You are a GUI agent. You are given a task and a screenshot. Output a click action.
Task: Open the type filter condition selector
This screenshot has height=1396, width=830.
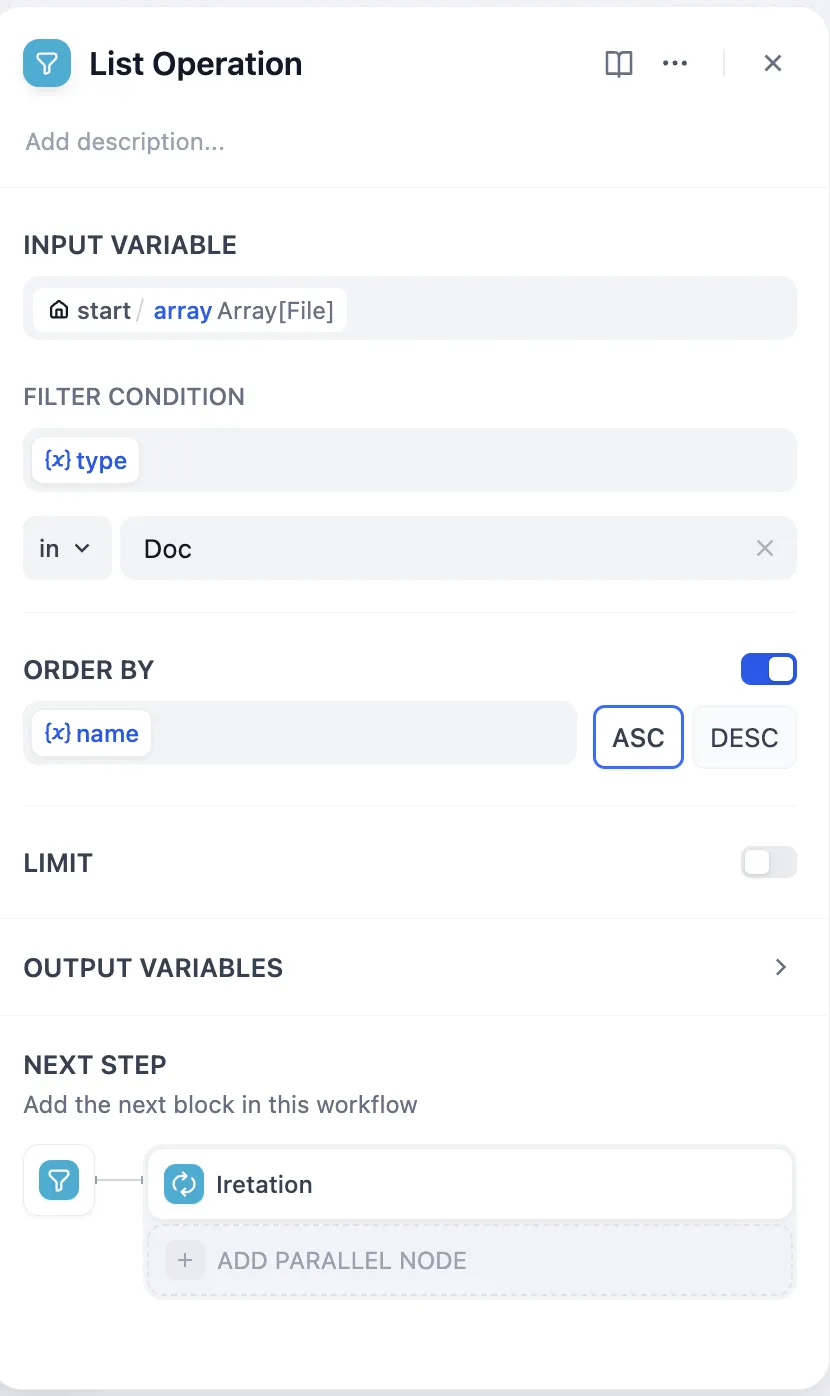pos(86,460)
